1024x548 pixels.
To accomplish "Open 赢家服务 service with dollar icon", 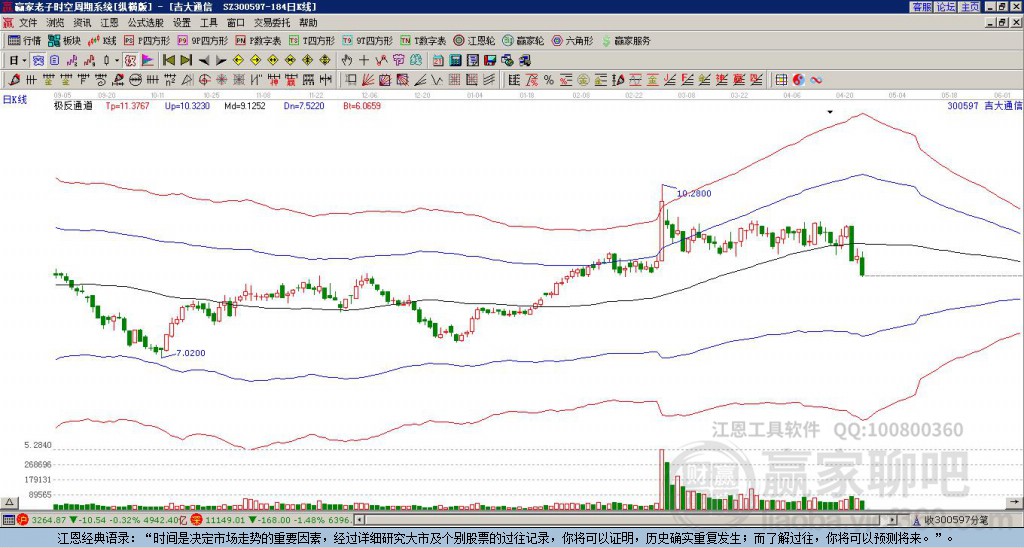I will (626, 40).
